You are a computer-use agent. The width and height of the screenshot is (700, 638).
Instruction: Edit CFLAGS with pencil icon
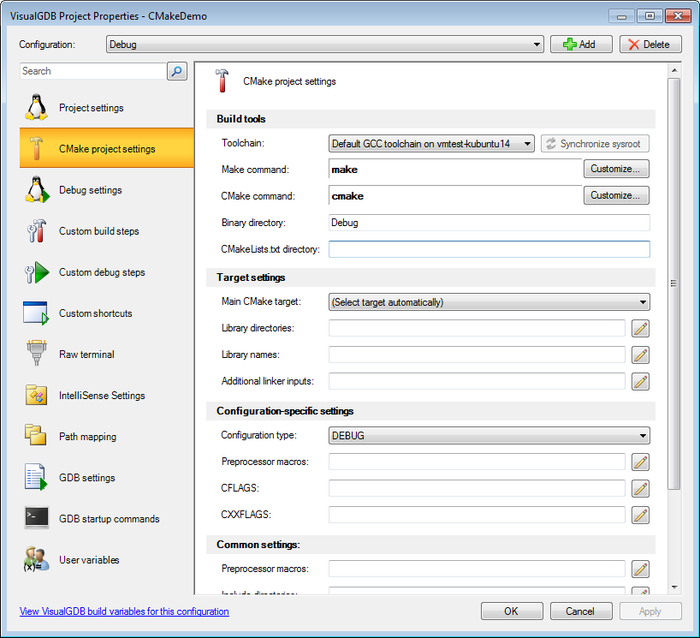(640, 489)
